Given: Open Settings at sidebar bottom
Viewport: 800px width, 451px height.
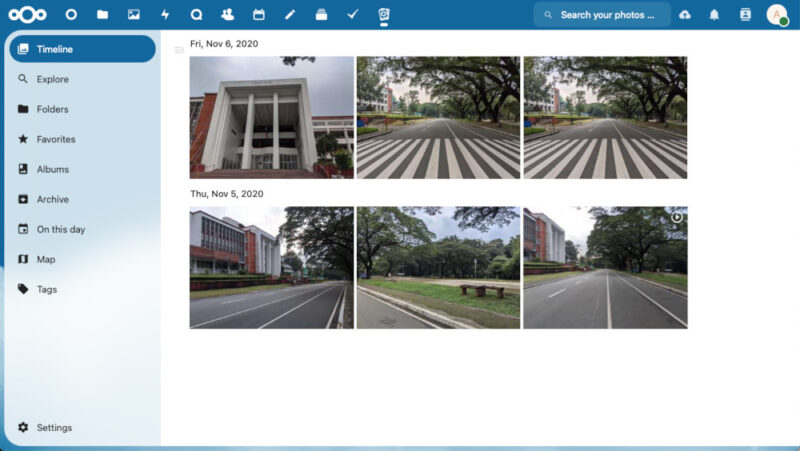Looking at the screenshot, I should click(83, 428).
